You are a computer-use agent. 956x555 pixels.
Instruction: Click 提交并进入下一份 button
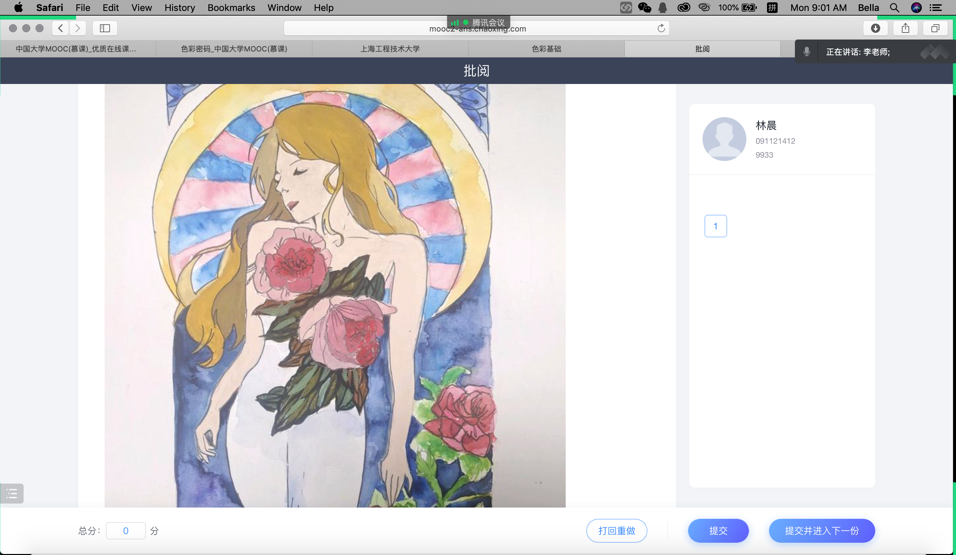click(x=821, y=531)
